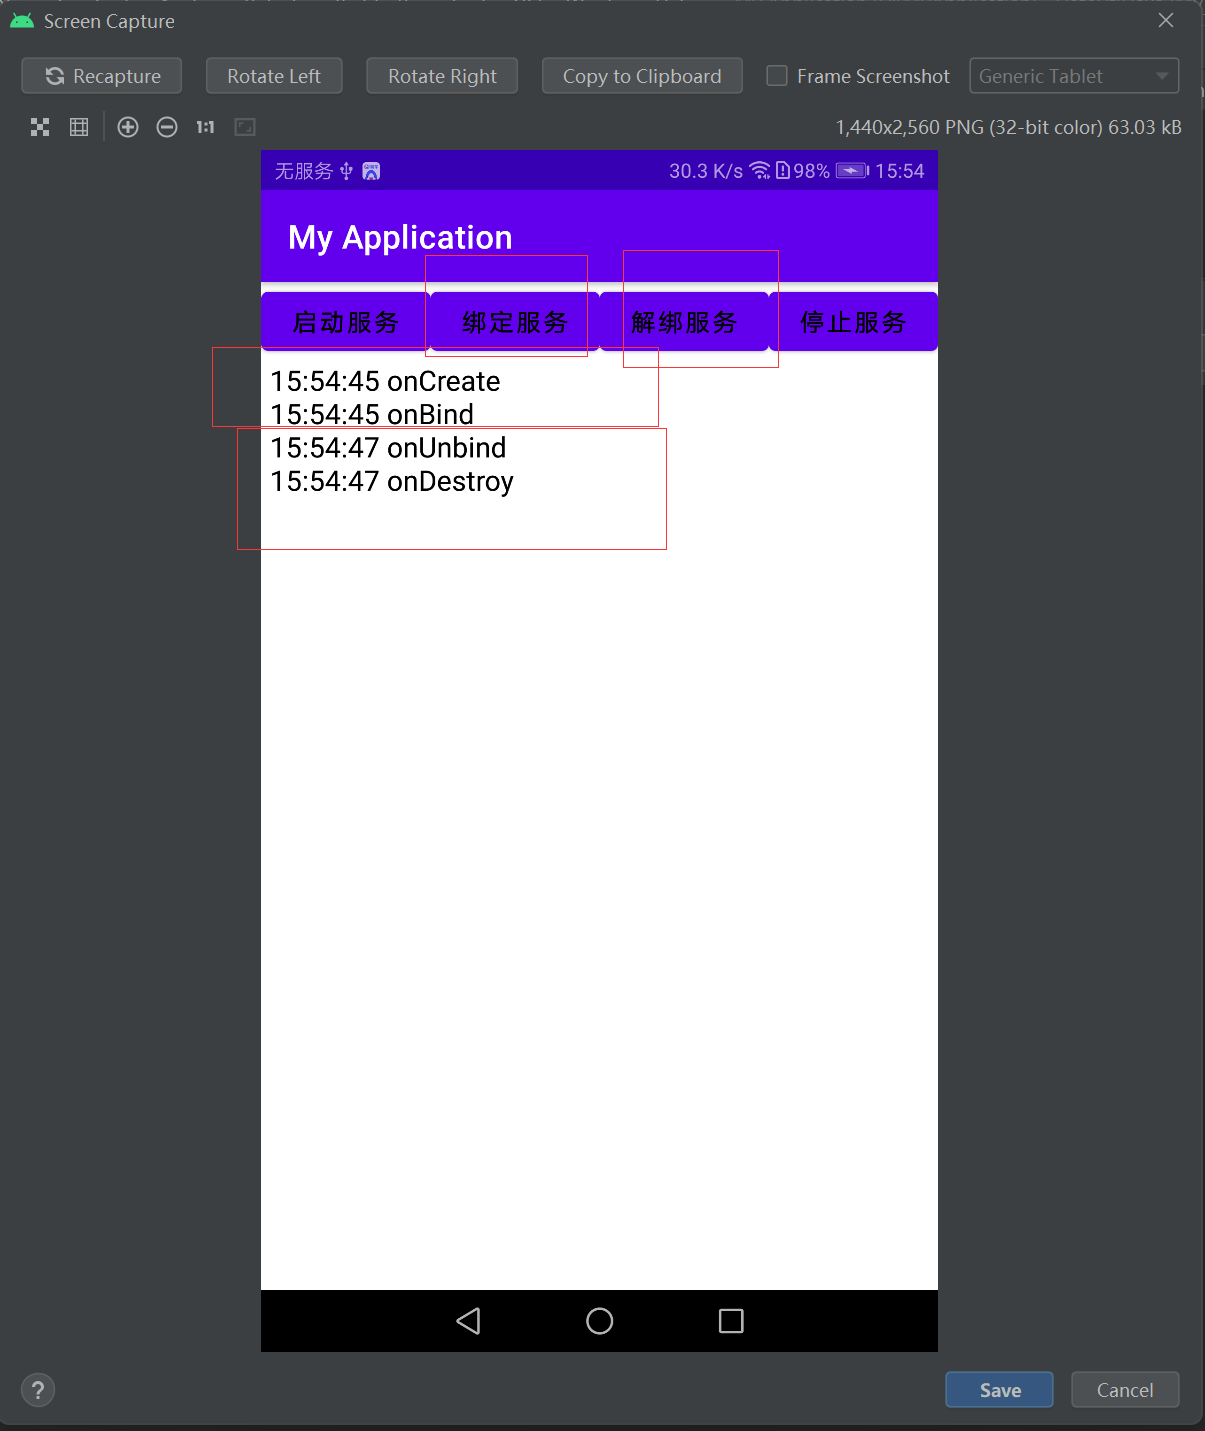This screenshot has height=1431, width=1205.
Task: Rotate the screenshot right
Action: 442,76
